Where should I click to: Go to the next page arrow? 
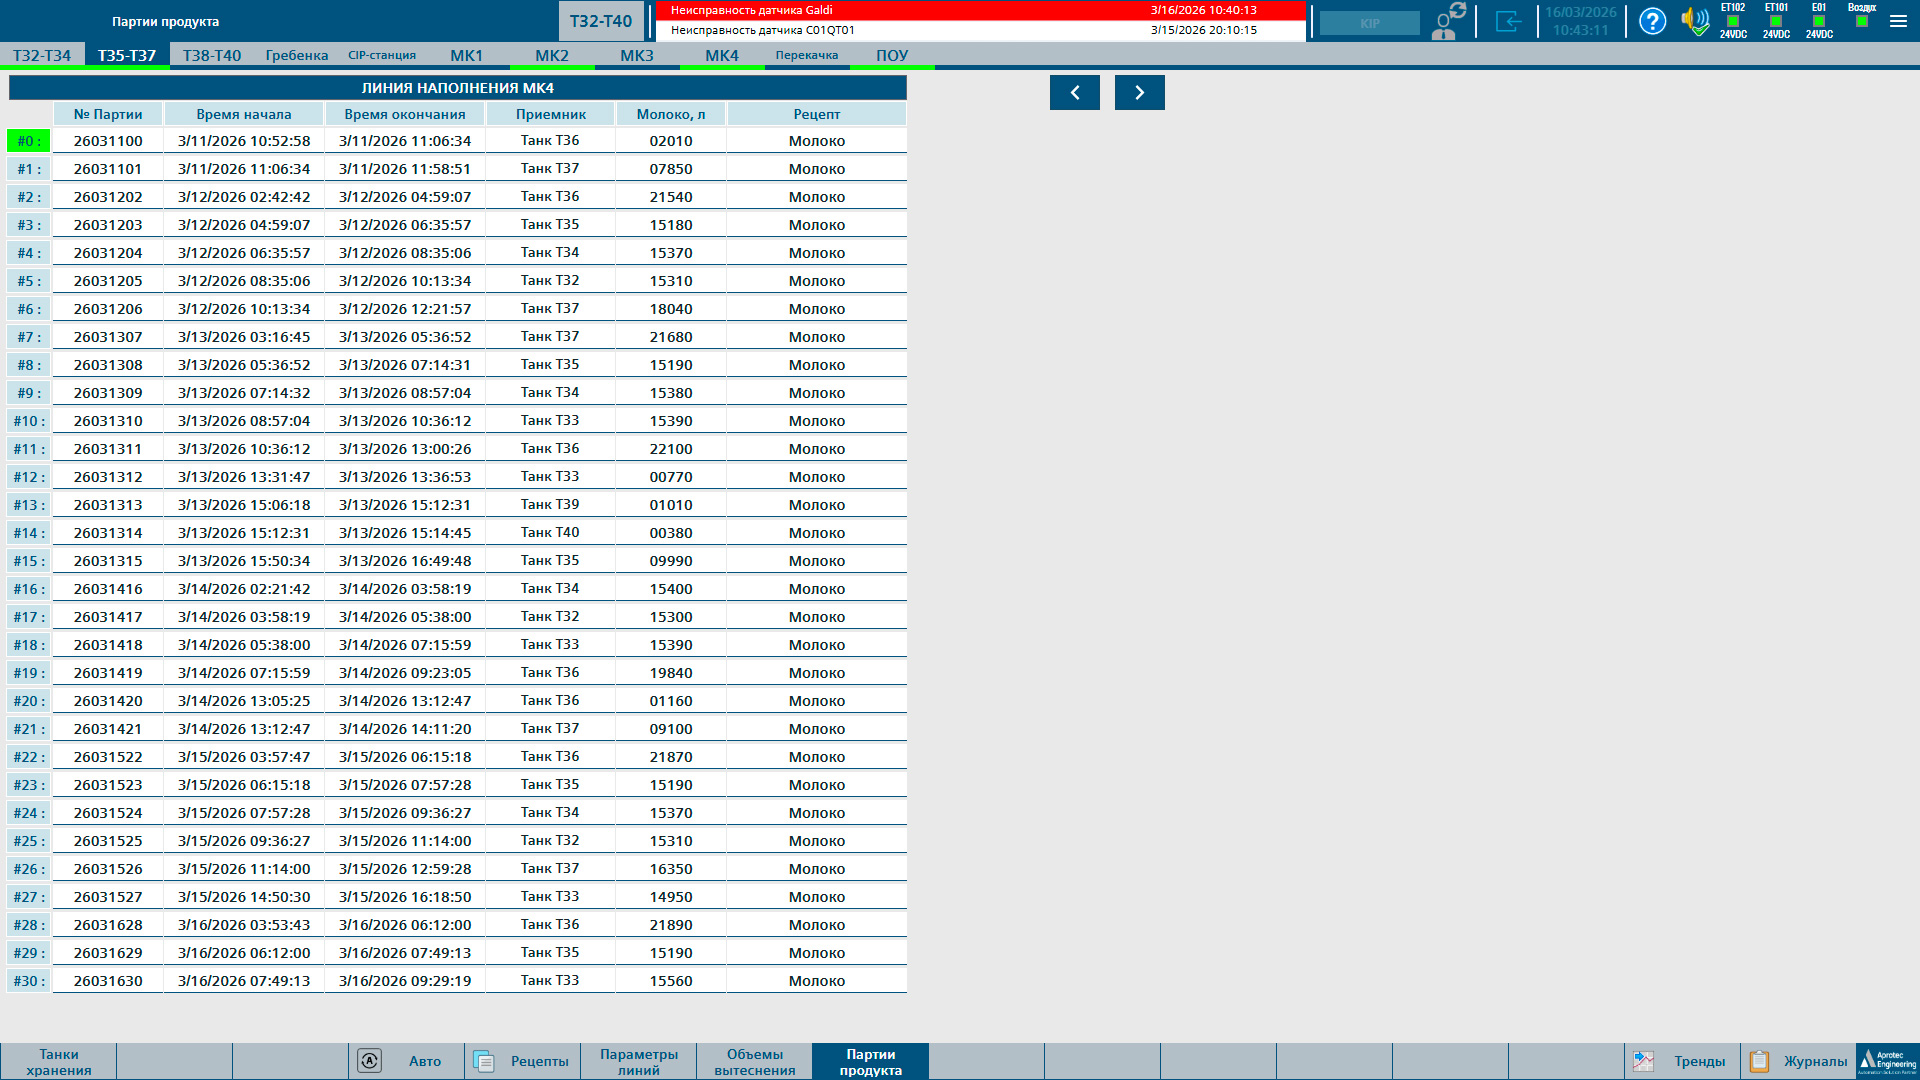pyautogui.click(x=1140, y=92)
